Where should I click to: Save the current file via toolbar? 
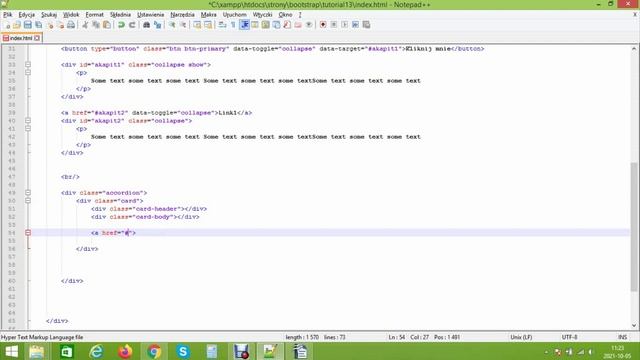27,25
